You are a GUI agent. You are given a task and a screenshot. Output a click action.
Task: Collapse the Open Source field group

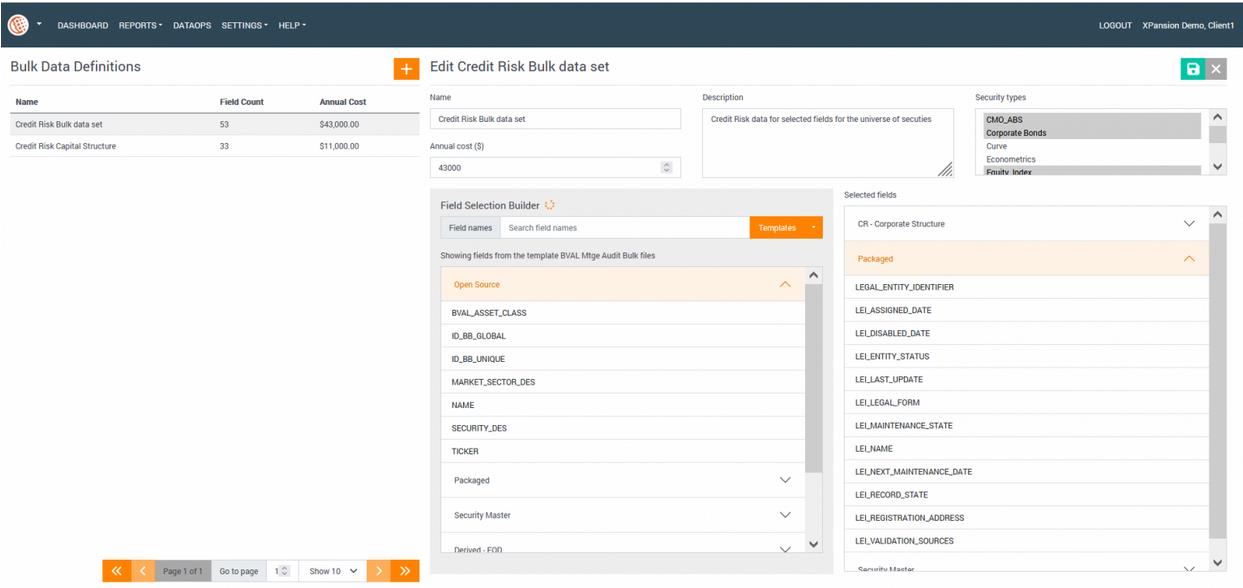(784, 285)
